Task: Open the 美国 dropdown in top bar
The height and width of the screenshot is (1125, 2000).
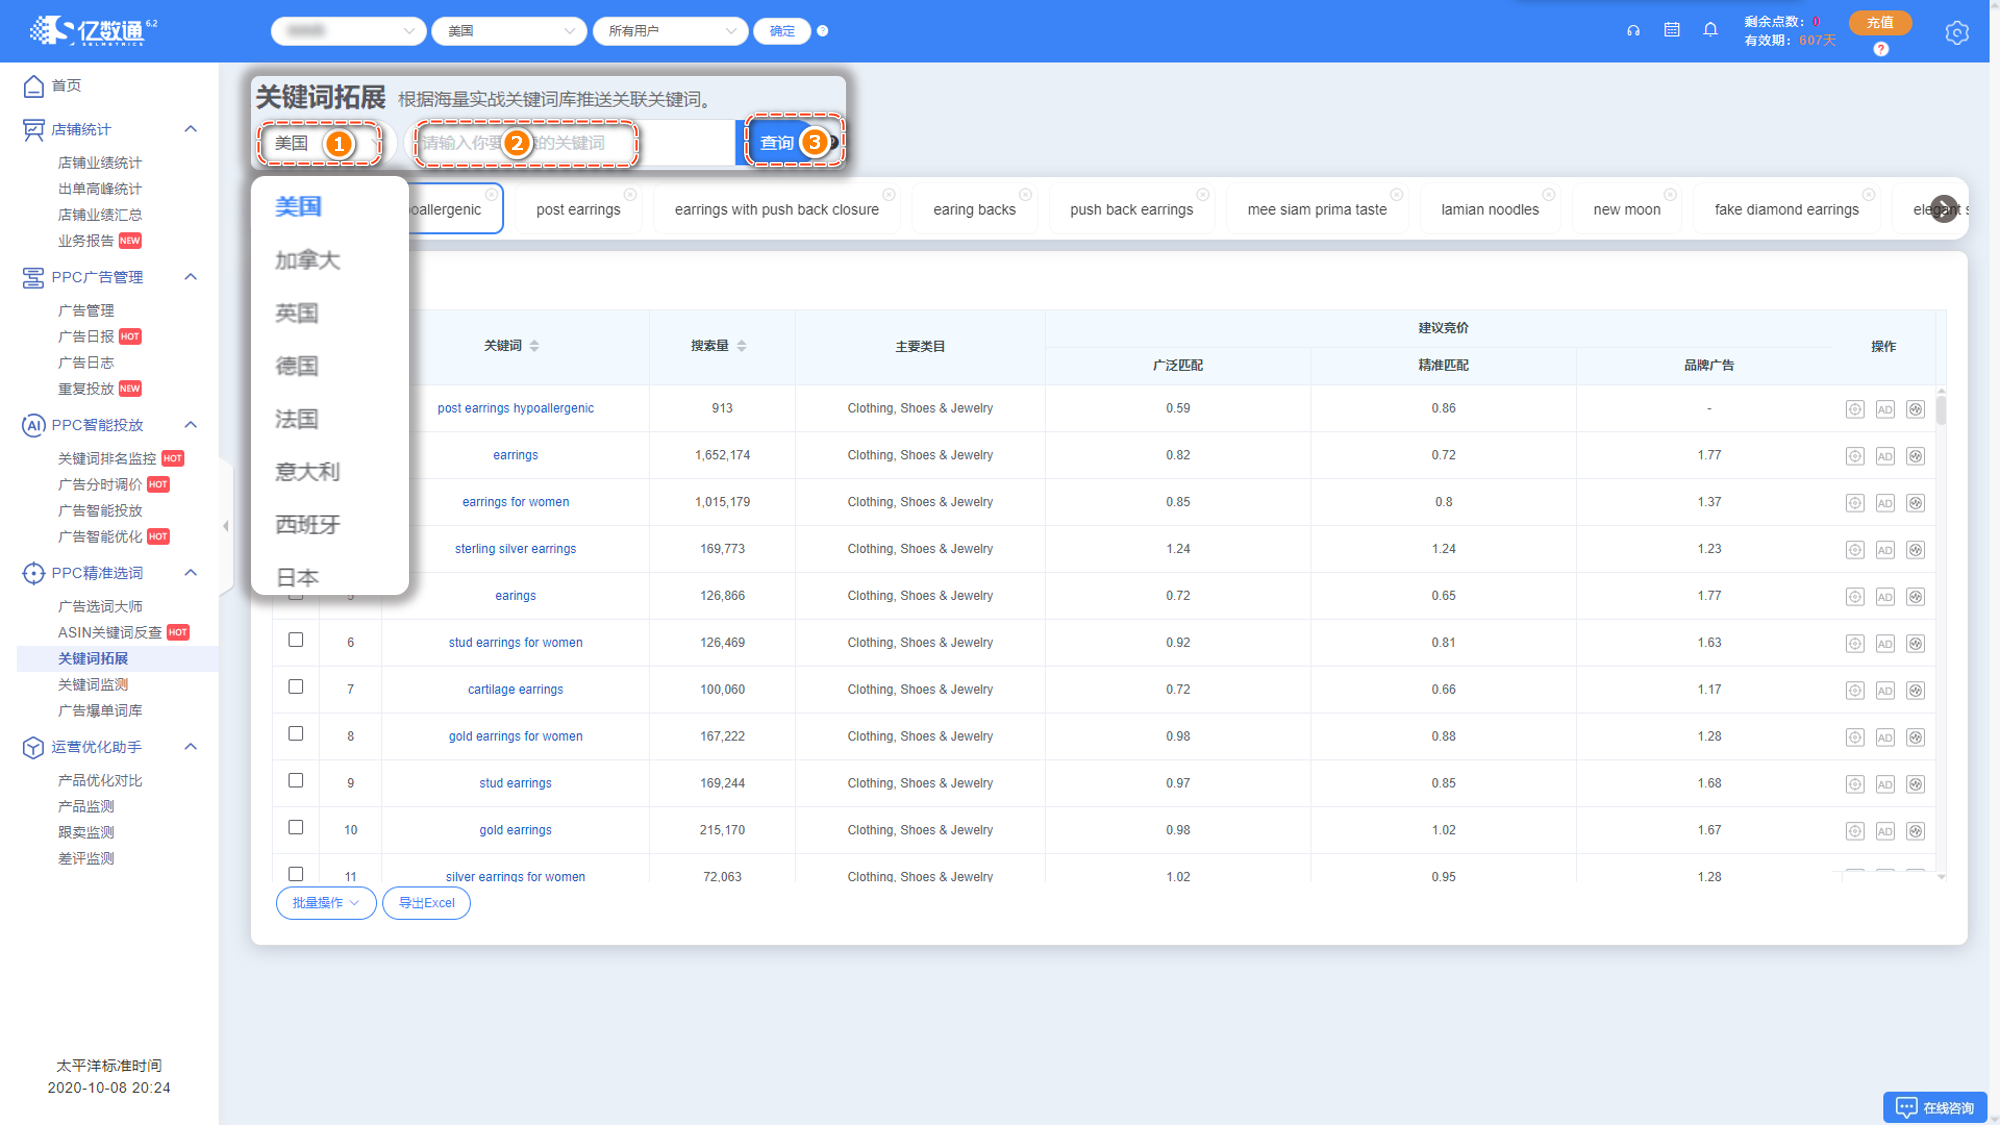Action: [509, 31]
